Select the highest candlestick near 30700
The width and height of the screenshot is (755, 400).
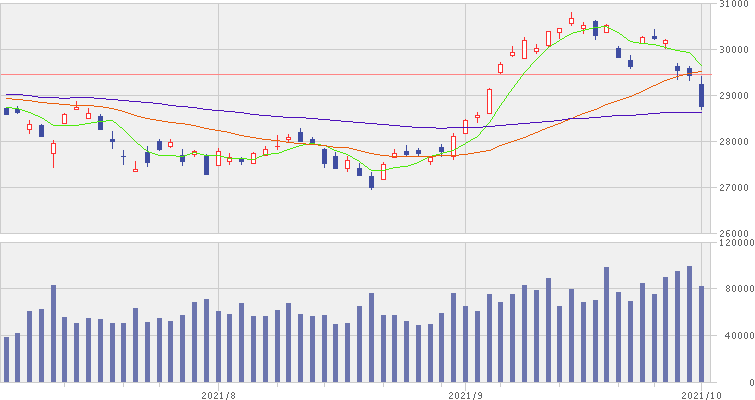click(571, 19)
